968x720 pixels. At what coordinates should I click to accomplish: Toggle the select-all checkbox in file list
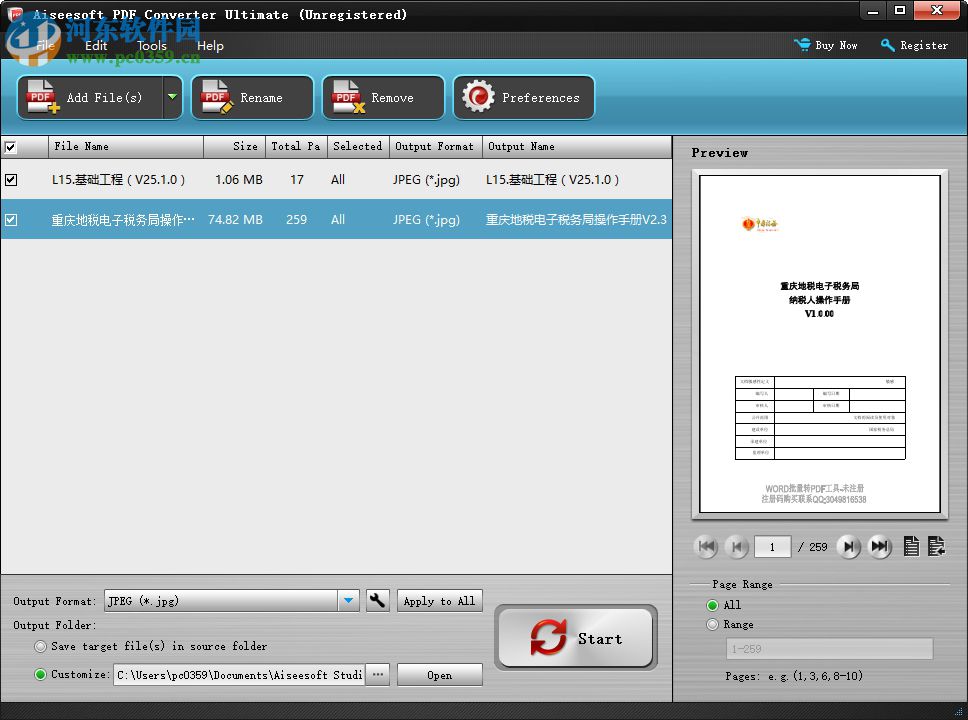(11, 146)
